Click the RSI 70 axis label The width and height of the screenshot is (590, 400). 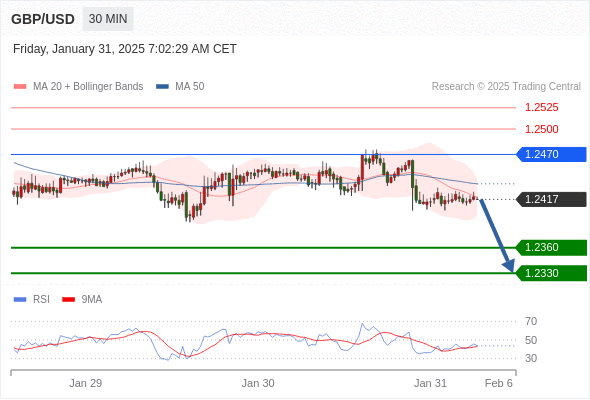(x=531, y=321)
